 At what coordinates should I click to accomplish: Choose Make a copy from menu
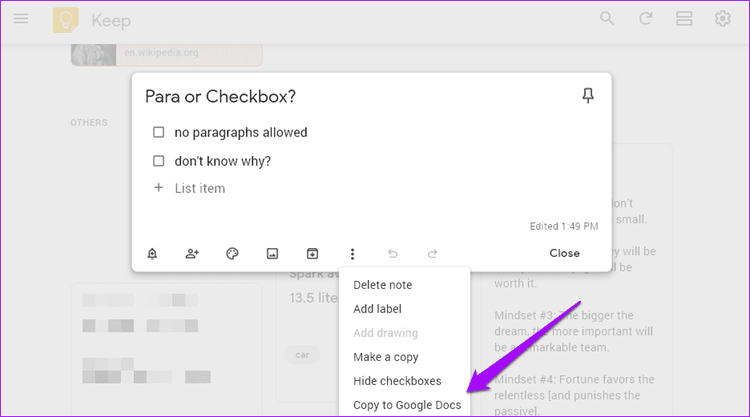pos(386,357)
